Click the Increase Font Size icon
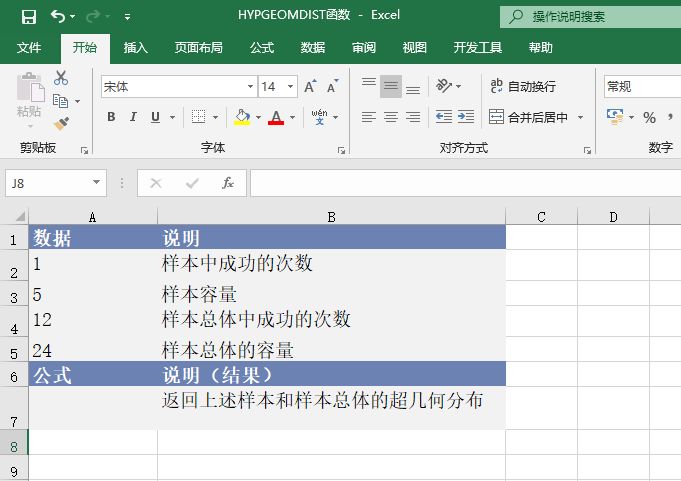Viewport: 681px width, 481px height. (x=310, y=87)
